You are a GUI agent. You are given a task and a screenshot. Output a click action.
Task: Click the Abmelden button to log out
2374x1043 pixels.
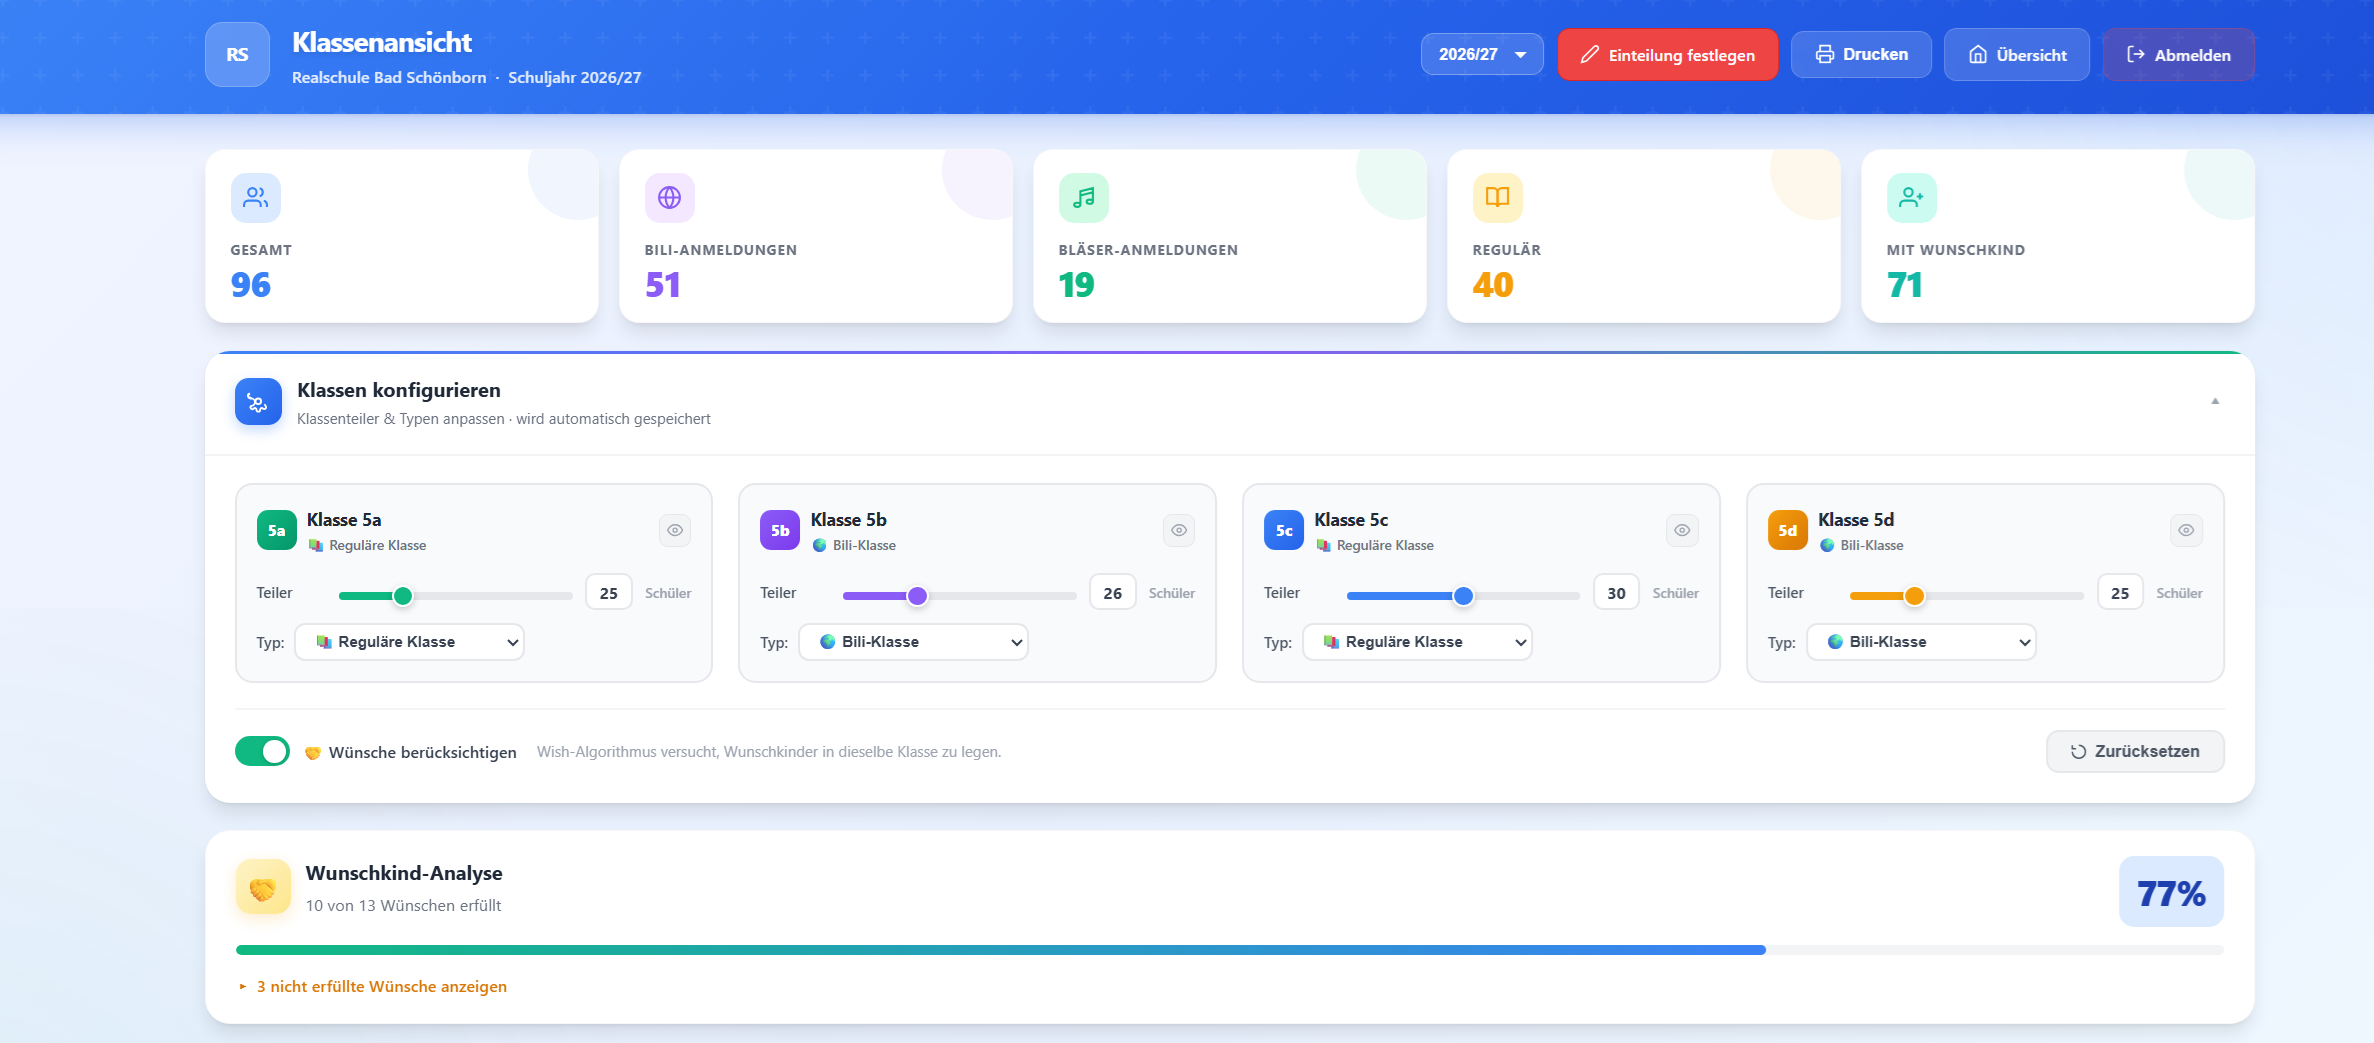2178,55
